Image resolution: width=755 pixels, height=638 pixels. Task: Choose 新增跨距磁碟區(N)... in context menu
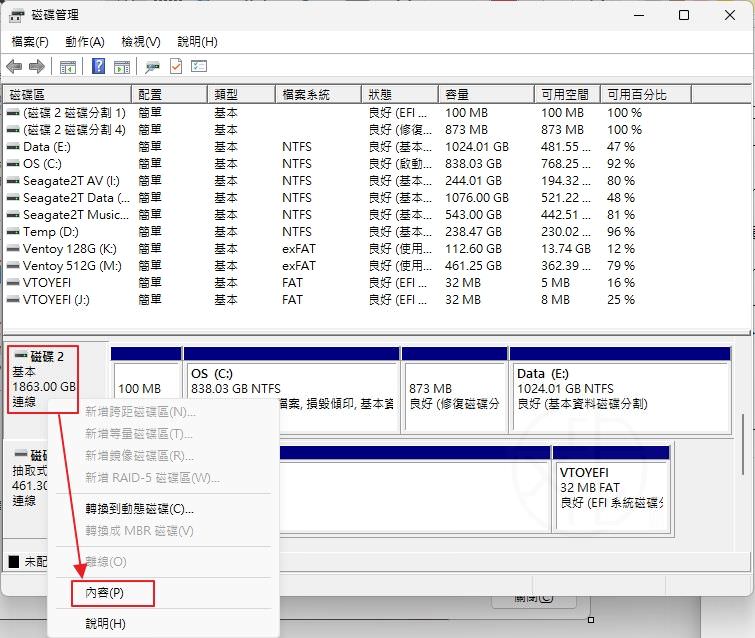(x=140, y=412)
